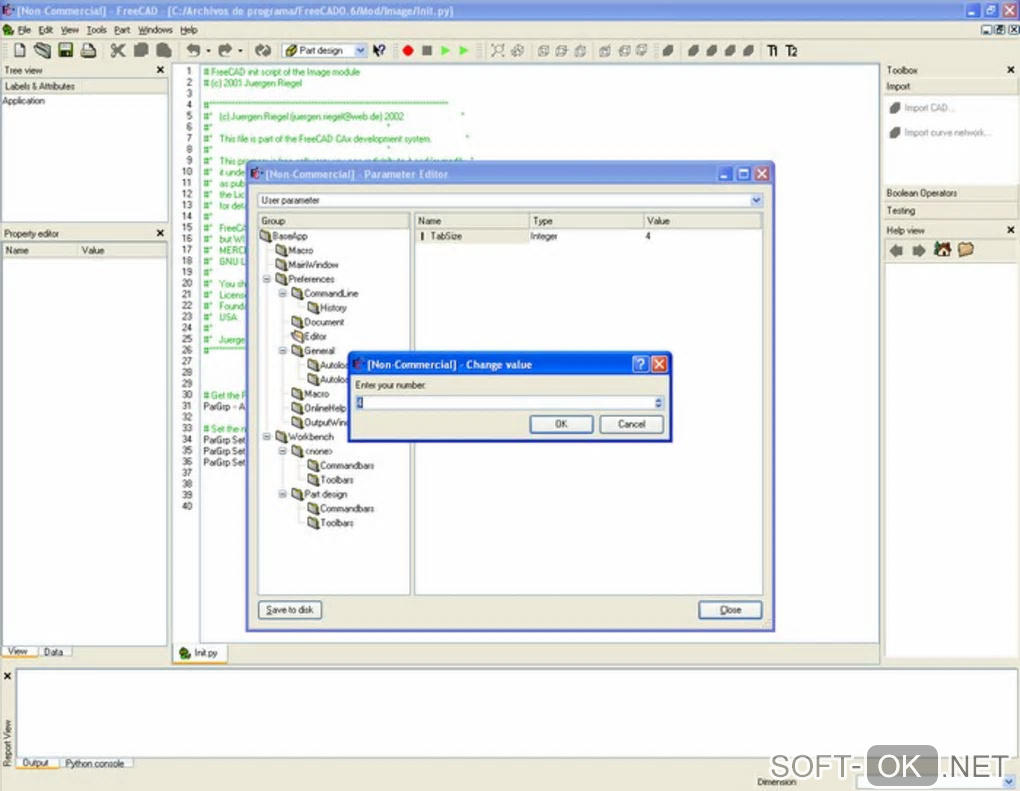Click the Open file toolbar icon
Screen dimensions: 1020x791
tap(42, 50)
